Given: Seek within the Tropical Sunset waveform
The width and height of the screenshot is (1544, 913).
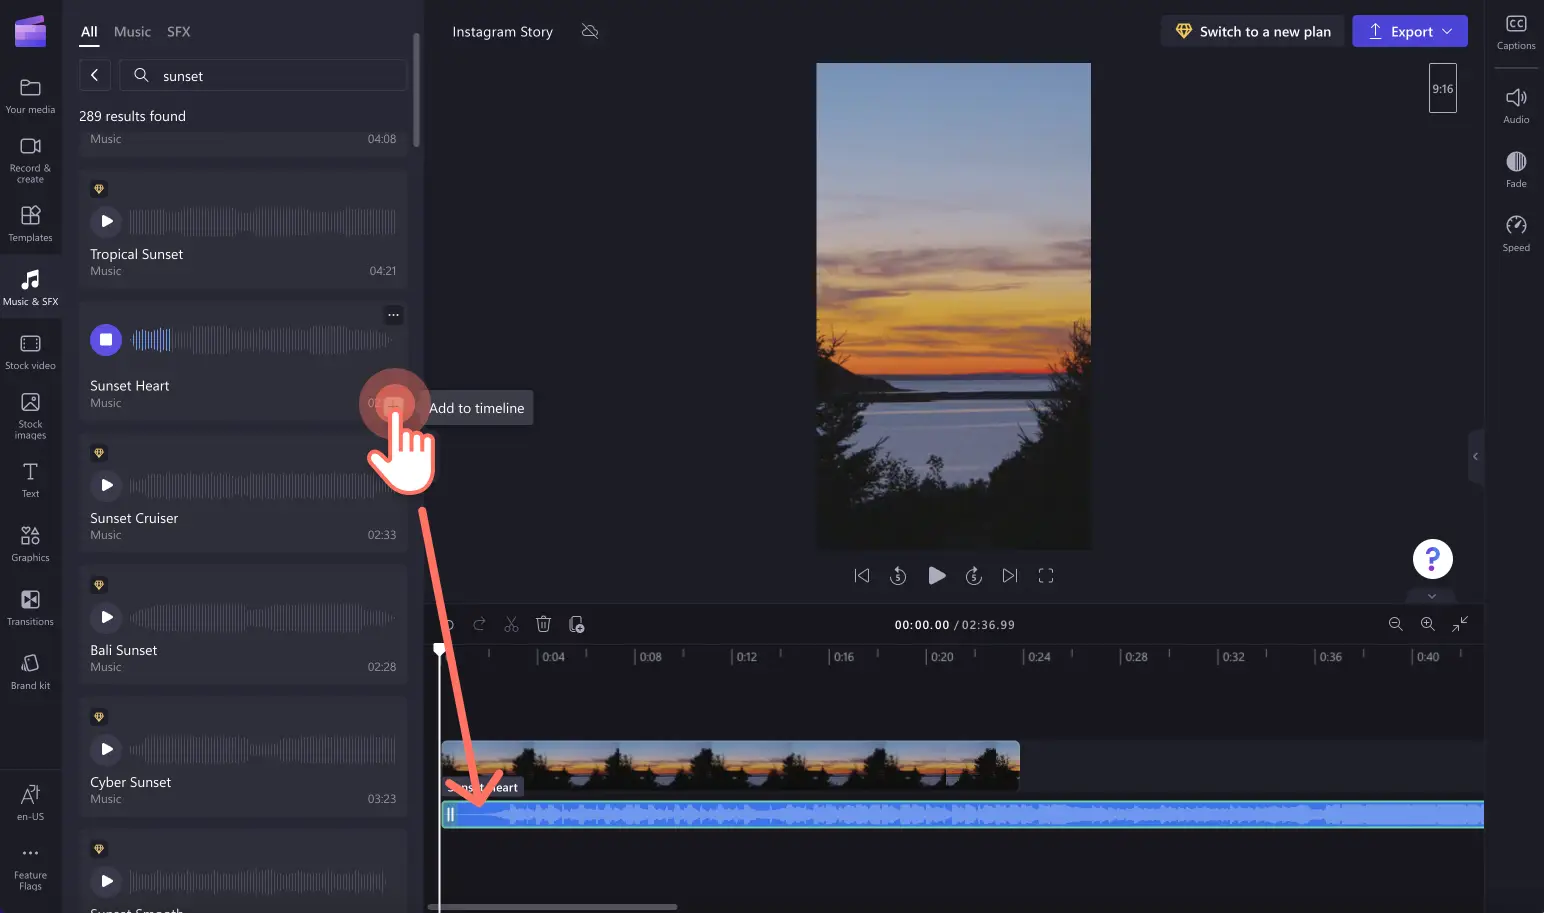Looking at the screenshot, I should (x=262, y=221).
